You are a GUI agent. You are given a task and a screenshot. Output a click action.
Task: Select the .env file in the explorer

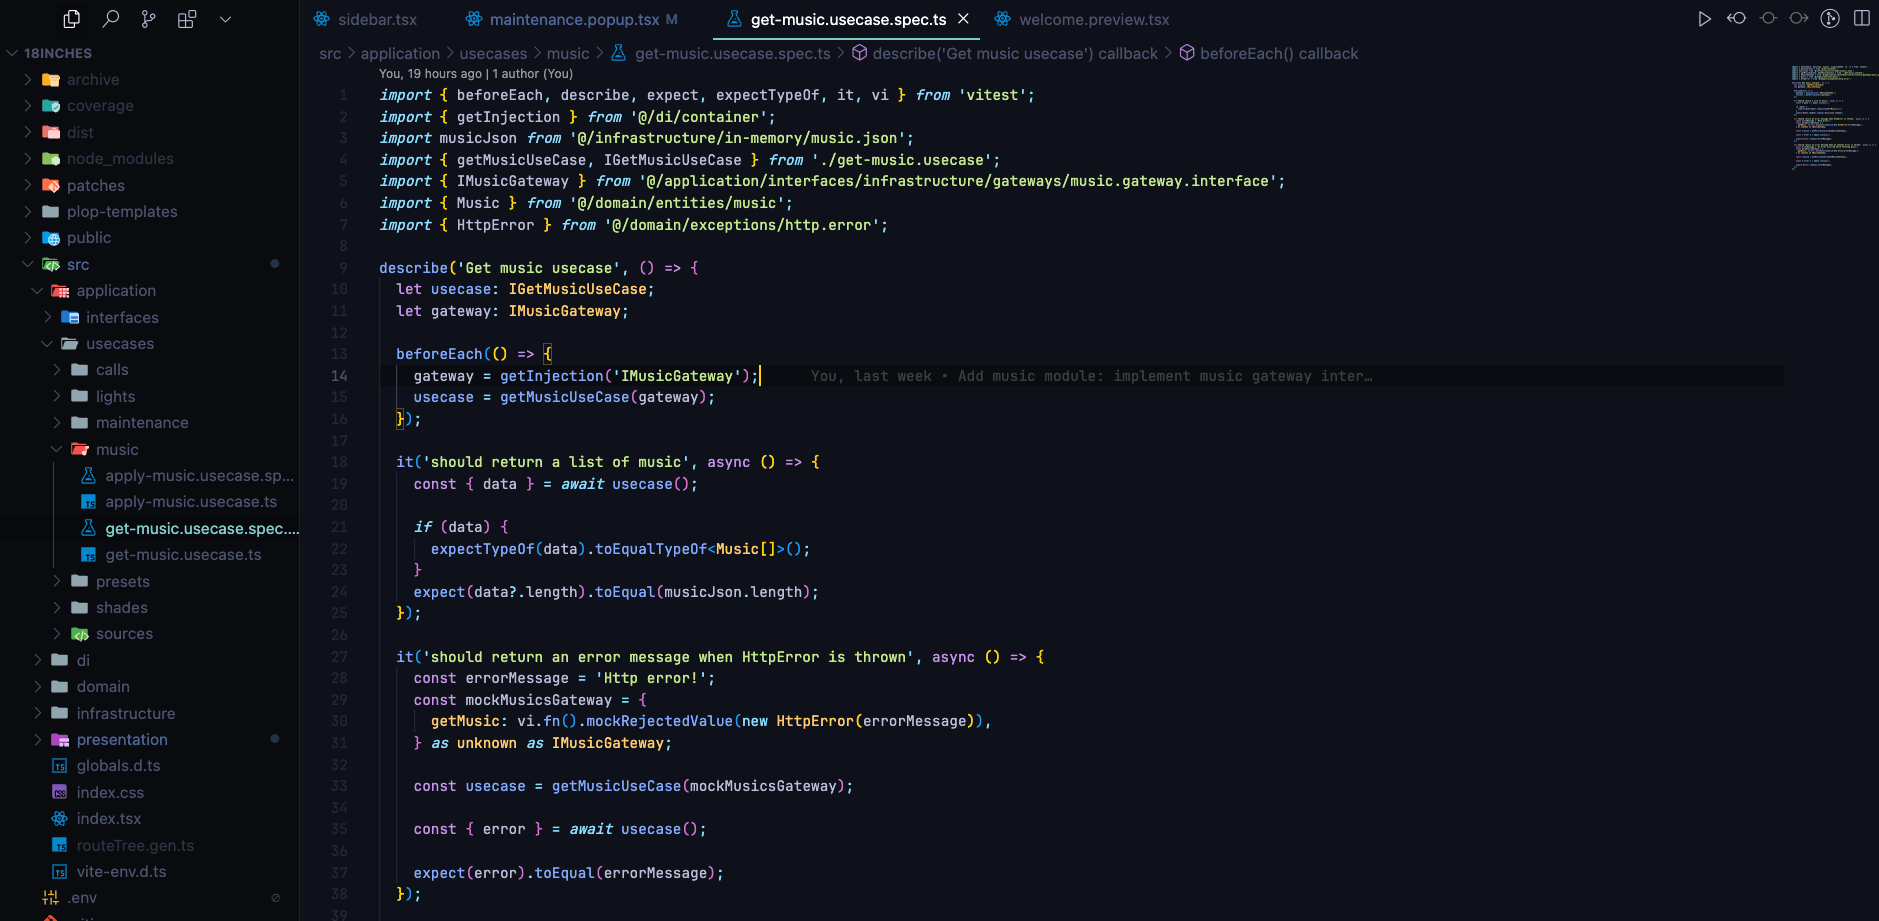[x=80, y=897]
